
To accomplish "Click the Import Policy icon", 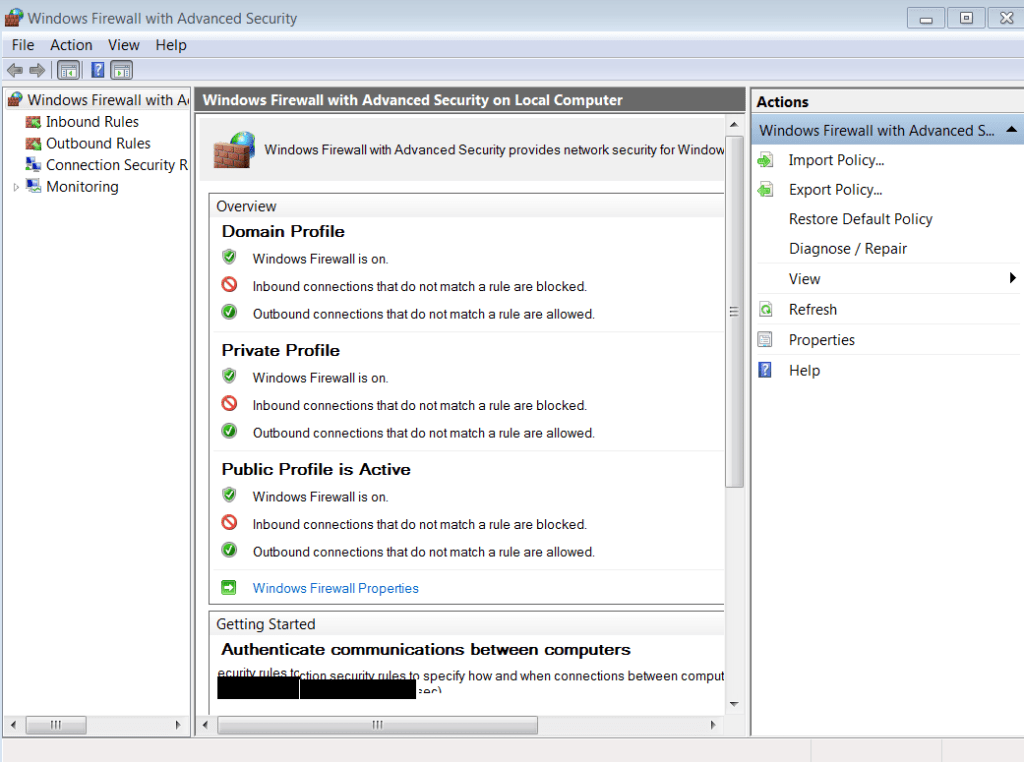I will coord(766,160).
